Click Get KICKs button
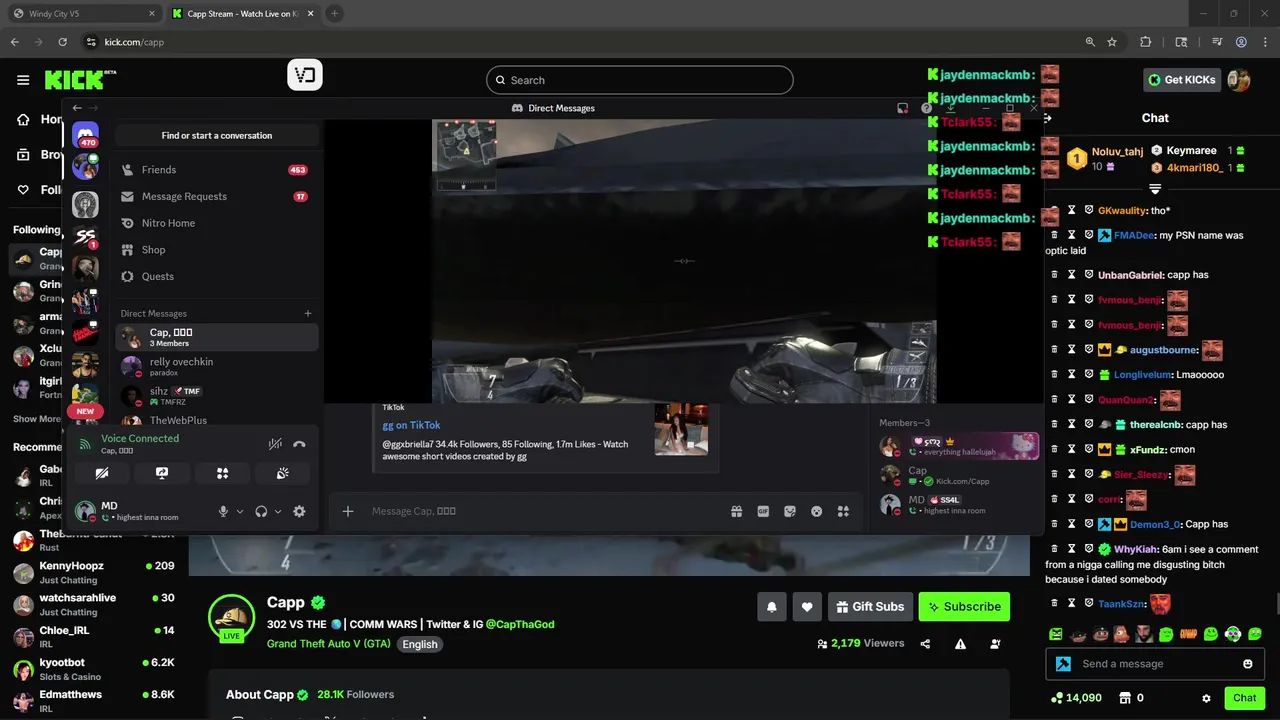This screenshot has height=720, width=1280. 1182,80
